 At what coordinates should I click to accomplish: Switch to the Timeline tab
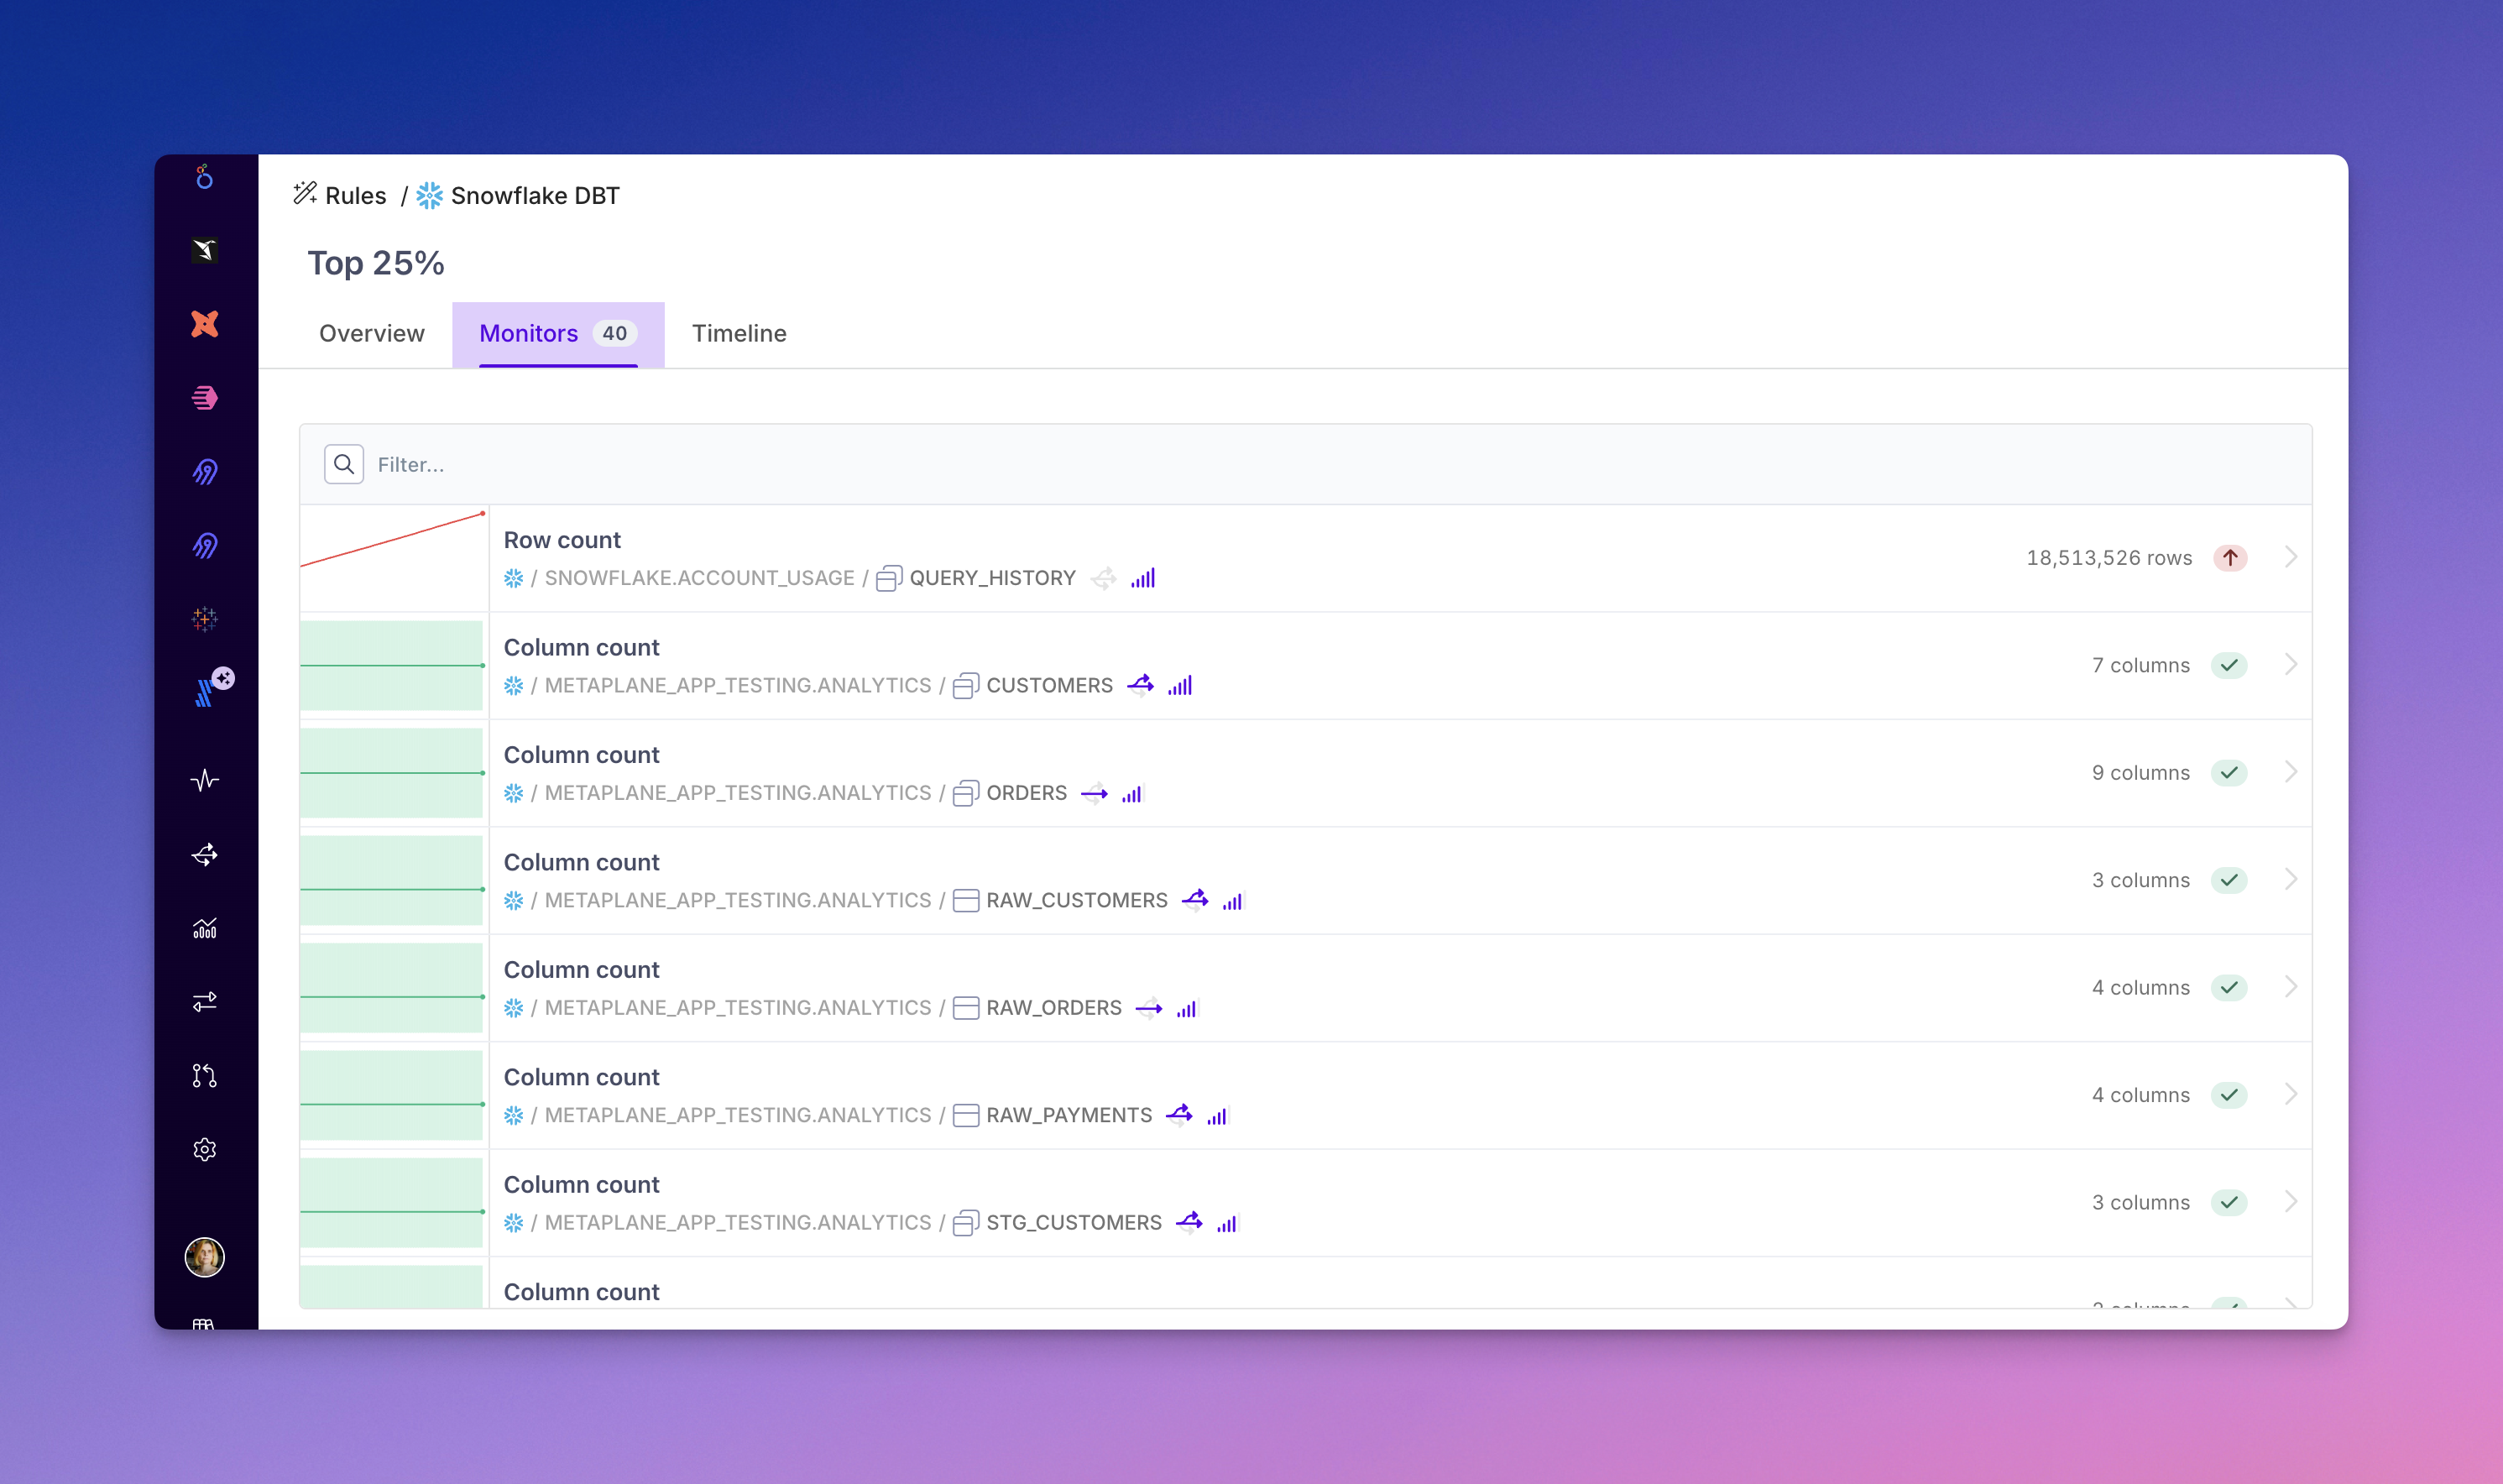pos(739,333)
